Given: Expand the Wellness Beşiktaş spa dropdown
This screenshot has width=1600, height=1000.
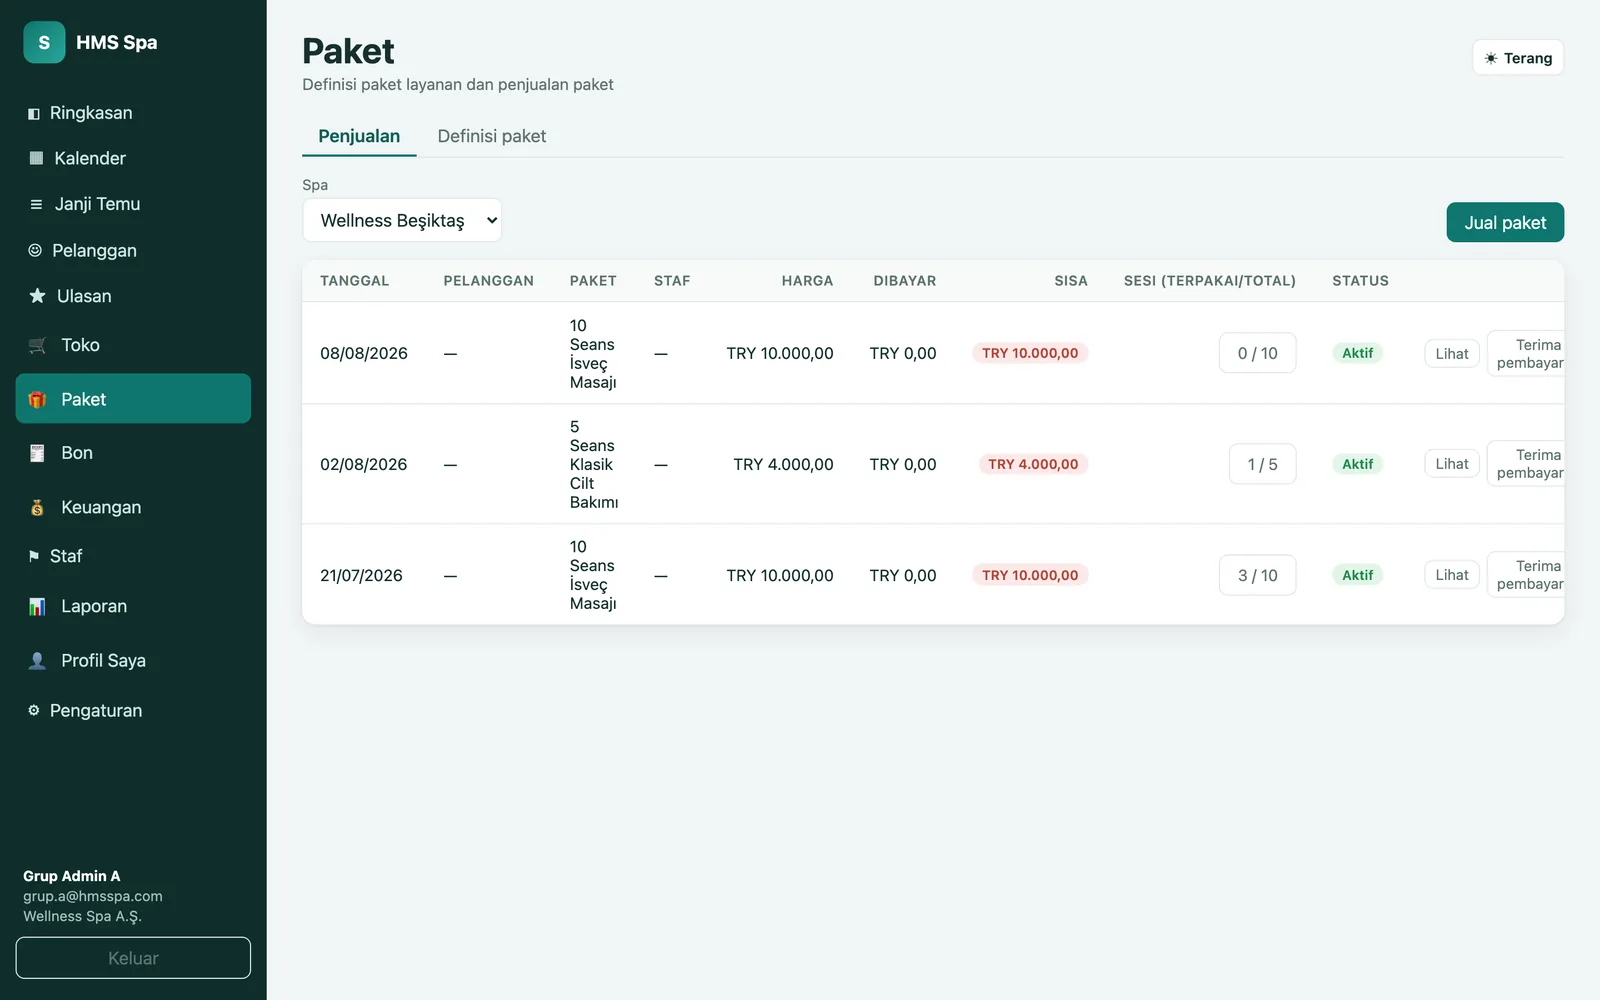Looking at the screenshot, I should point(402,220).
